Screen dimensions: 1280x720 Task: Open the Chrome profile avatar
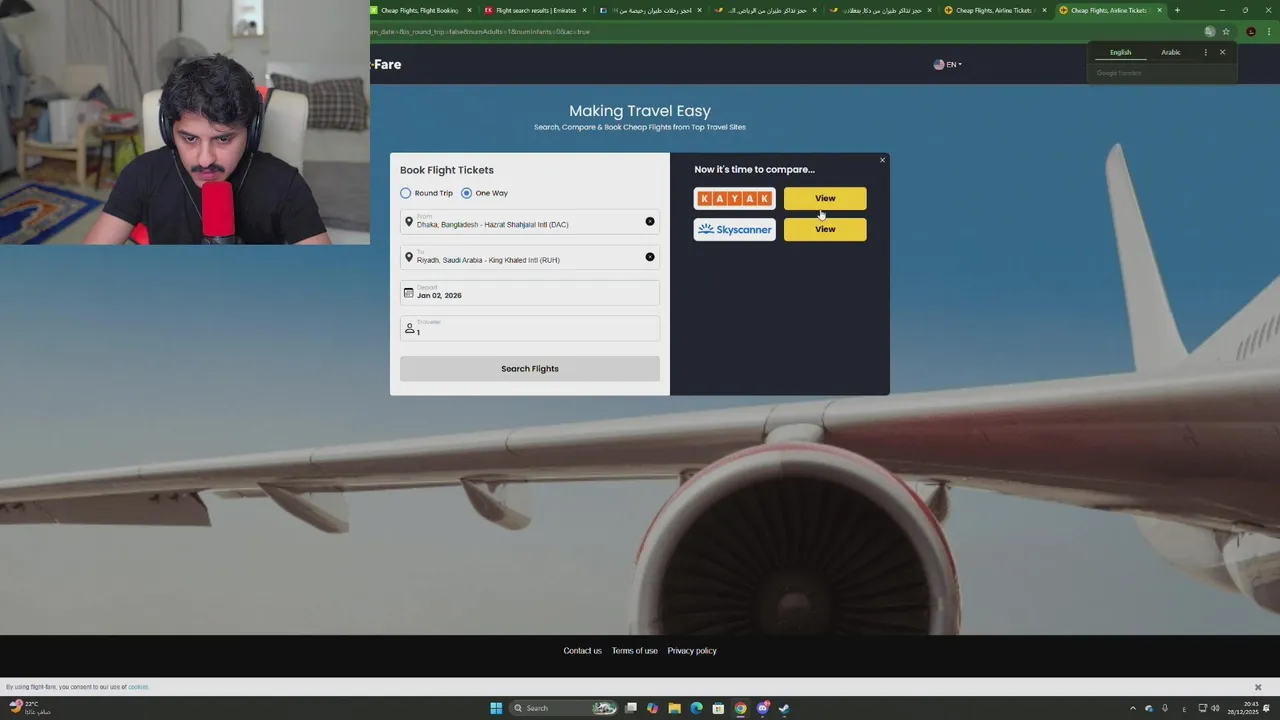(x=1251, y=31)
